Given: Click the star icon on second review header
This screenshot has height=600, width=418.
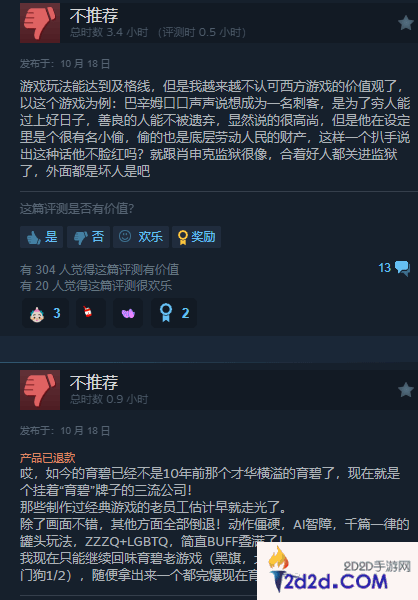Looking at the screenshot, I should click(405, 390).
